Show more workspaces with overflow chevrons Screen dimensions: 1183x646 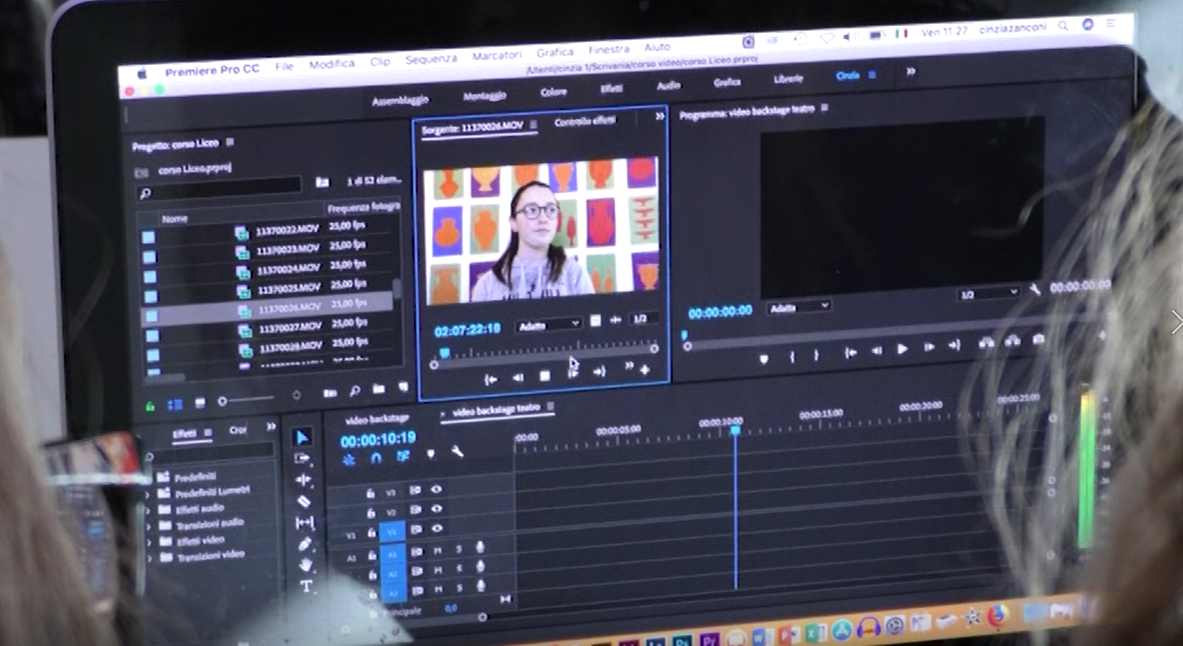911,71
